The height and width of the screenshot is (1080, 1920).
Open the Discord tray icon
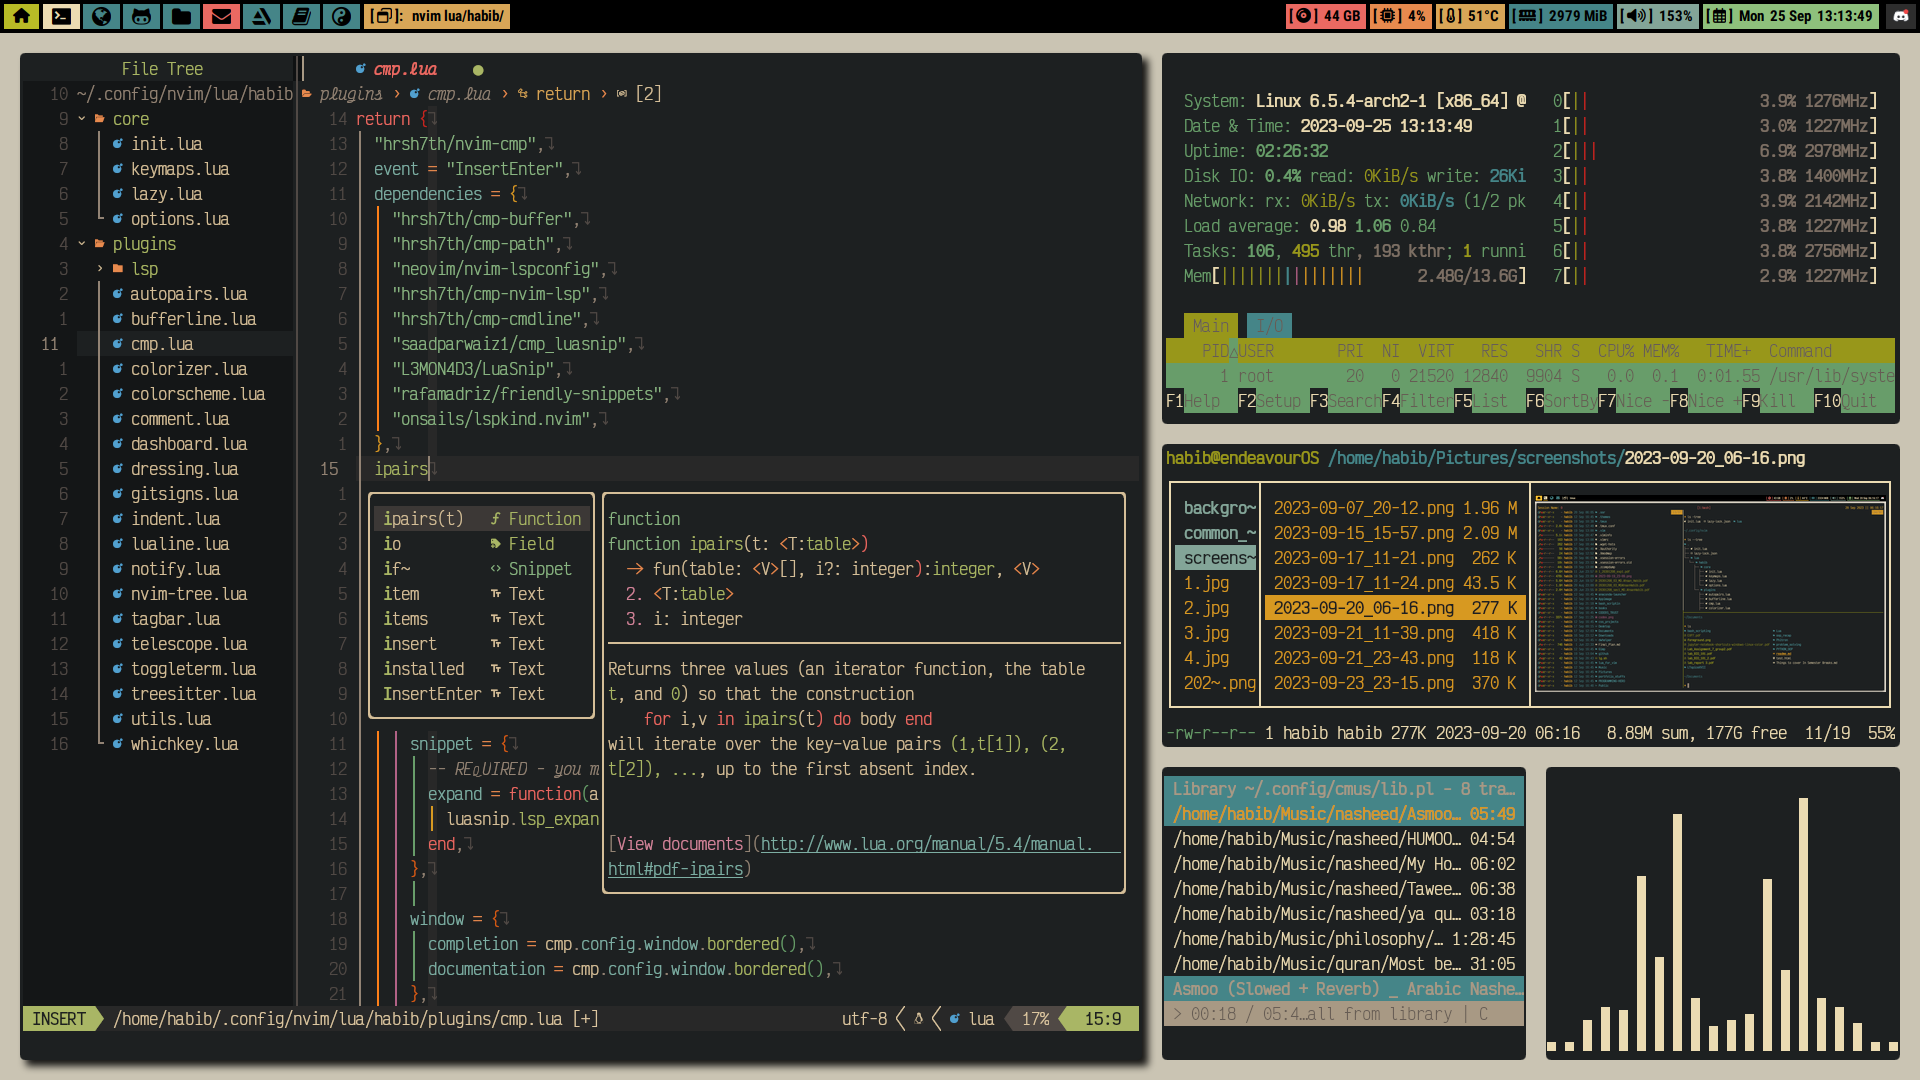click(1900, 16)
